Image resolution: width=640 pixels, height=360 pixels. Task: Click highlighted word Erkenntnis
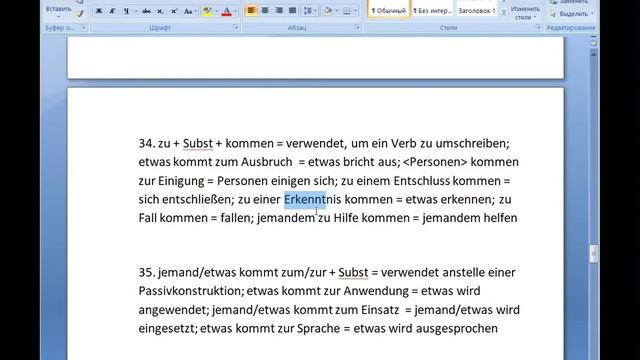pyautogui.click(x=312, y=200)
